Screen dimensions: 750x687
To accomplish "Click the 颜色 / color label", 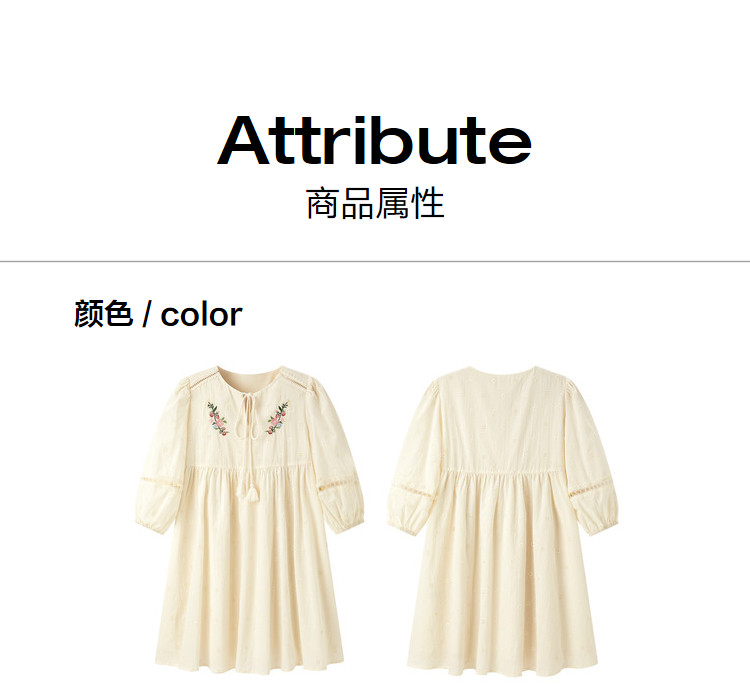I will pyautogui.click(x=158, y=314).
